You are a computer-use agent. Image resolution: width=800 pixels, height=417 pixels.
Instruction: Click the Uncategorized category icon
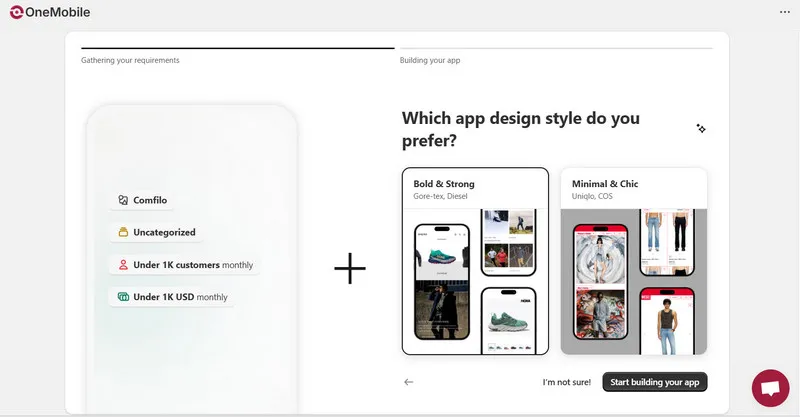click(x=123, y=232)
